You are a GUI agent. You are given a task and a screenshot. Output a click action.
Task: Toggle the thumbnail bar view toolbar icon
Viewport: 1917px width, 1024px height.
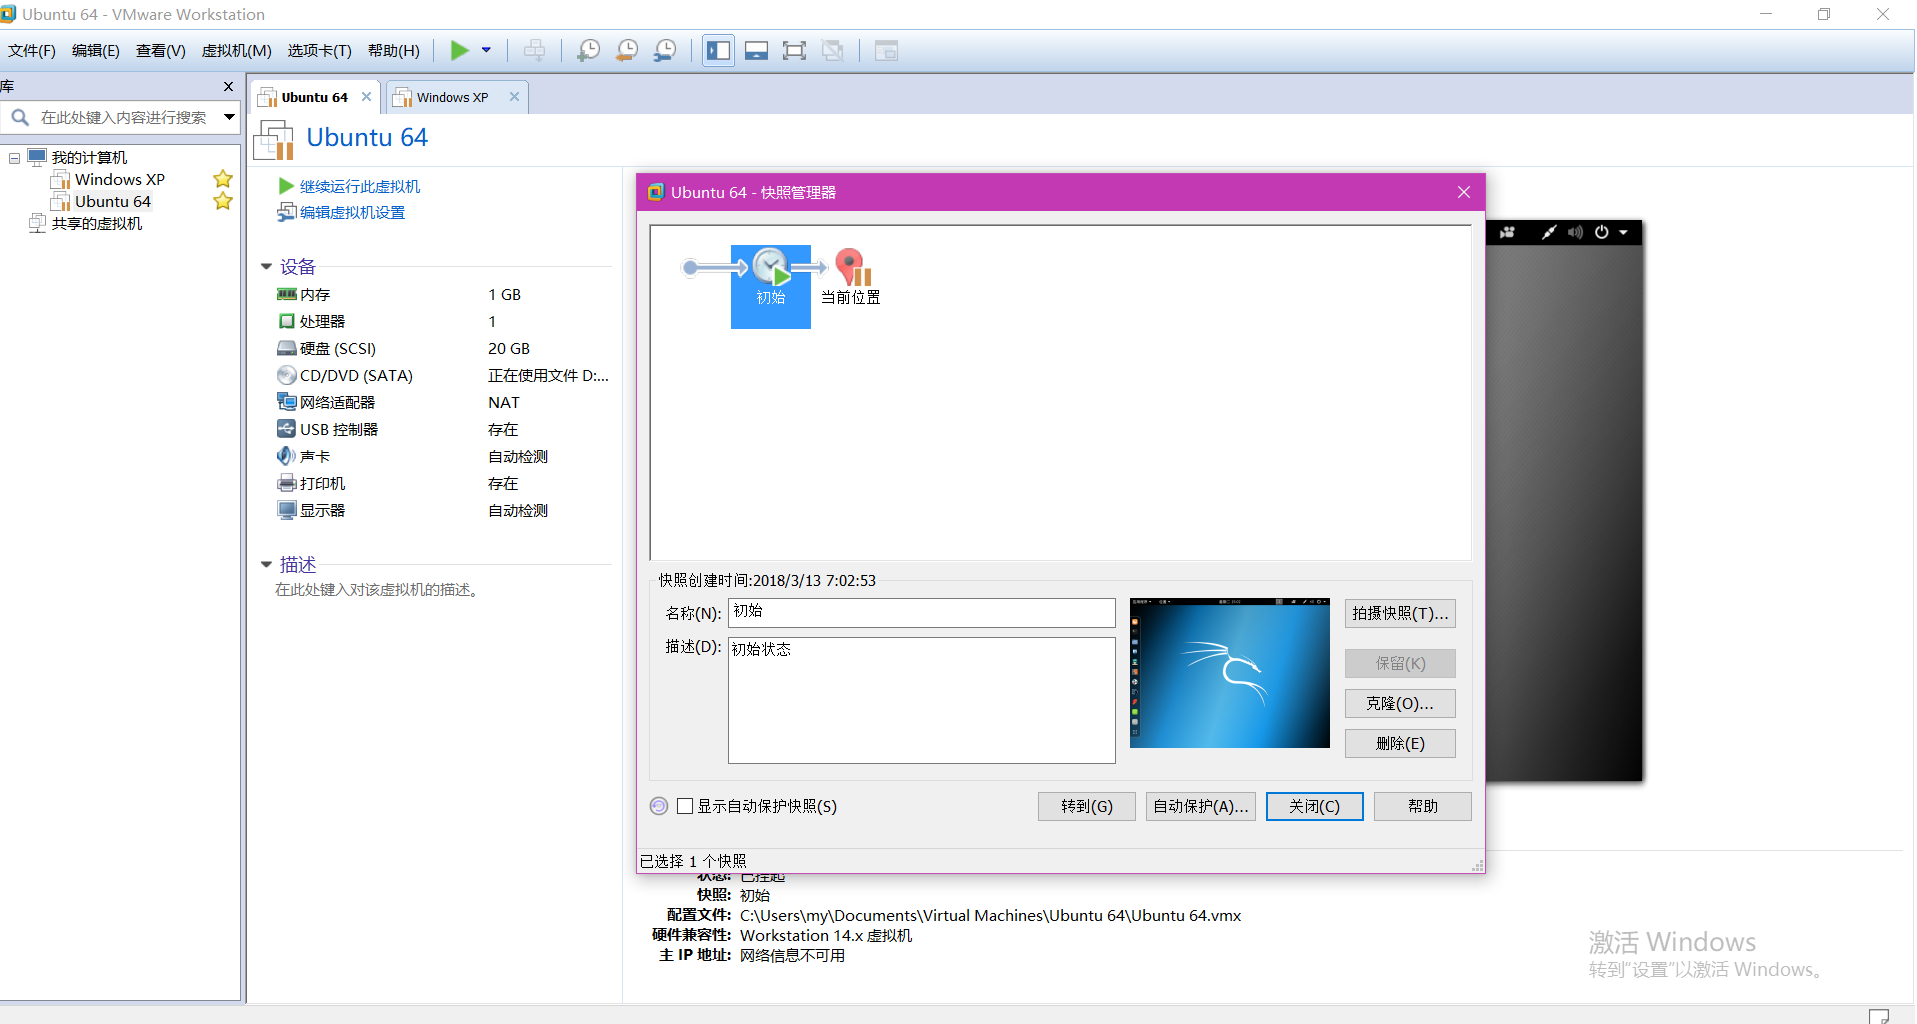757,50
